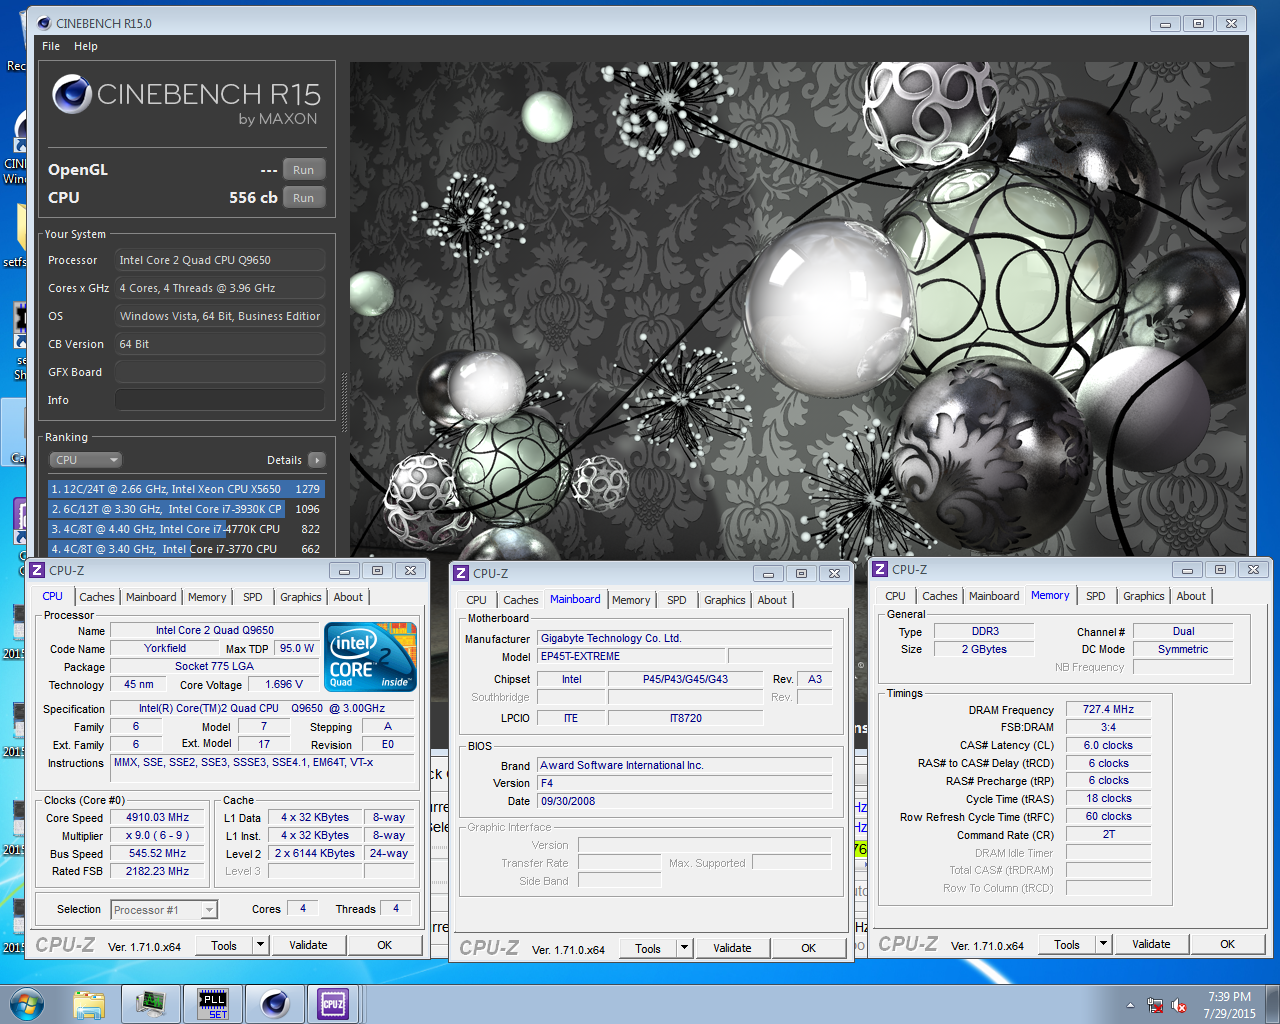Screen dimensions: 1280x1024
Task: Open About tab in Memory CPU-Z window
Action: tap(1191, 596)
